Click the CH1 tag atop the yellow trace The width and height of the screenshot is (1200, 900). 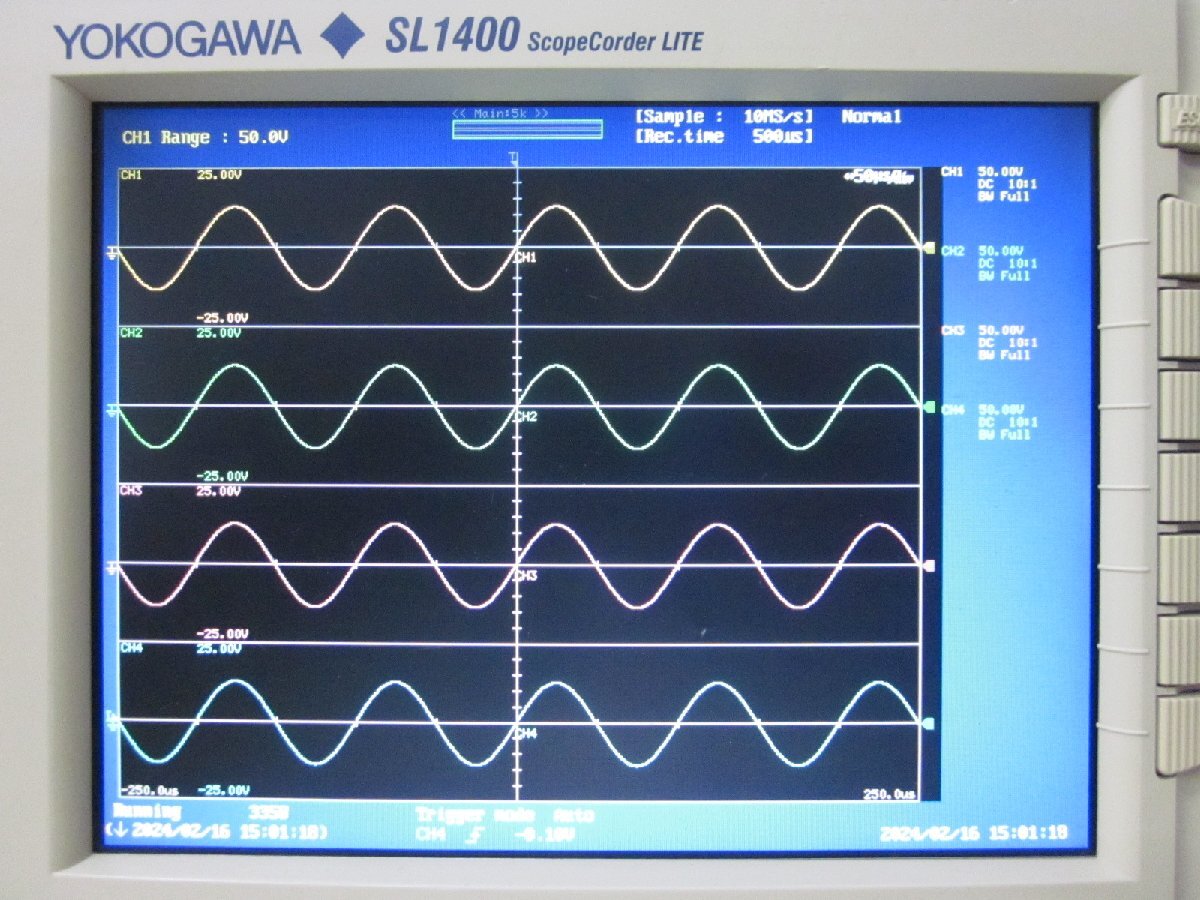[131, 175]
